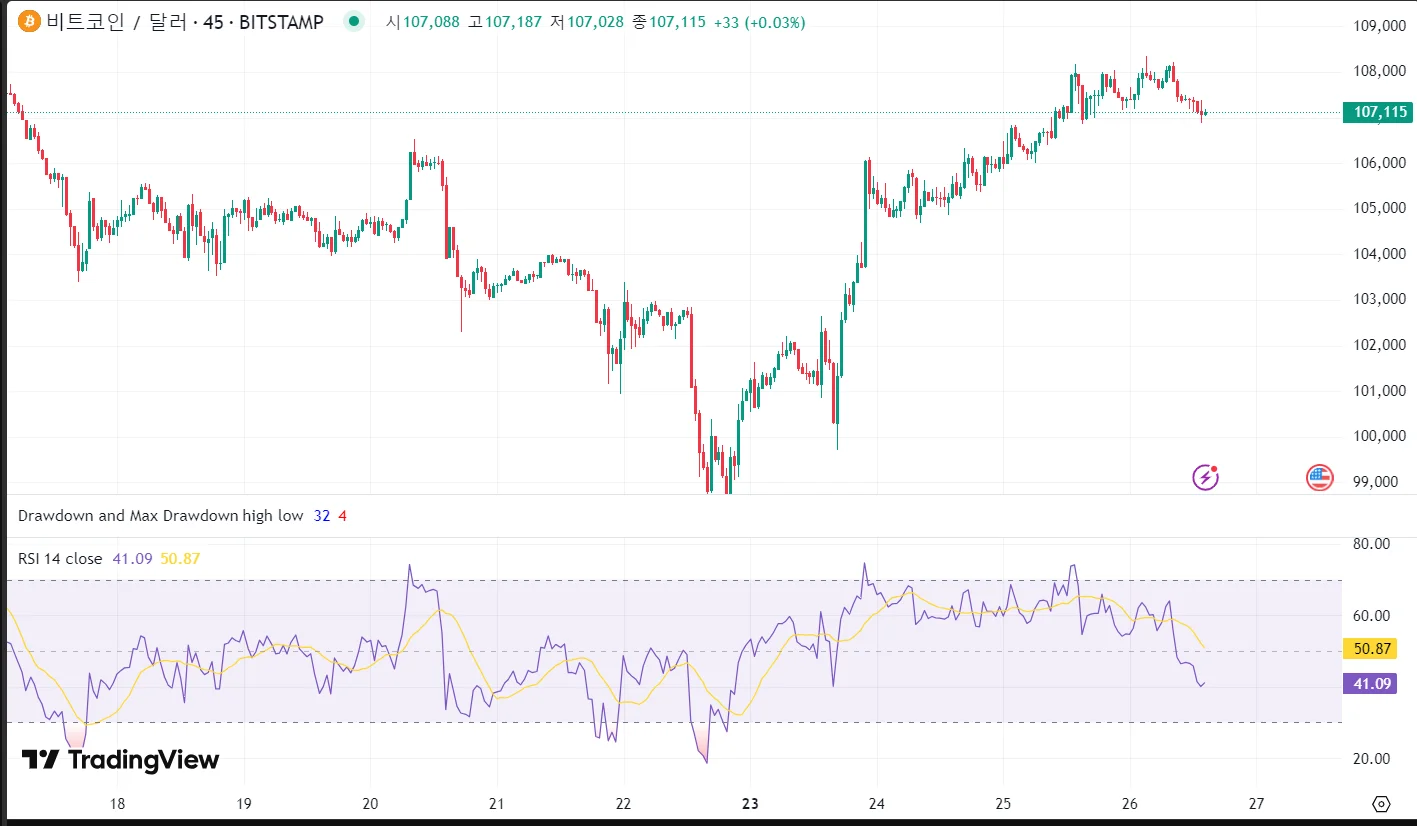This screenshot has height=826, width=1417.
Task: Click the BITSTAMP symbol title text
Action: click(185, 22)
